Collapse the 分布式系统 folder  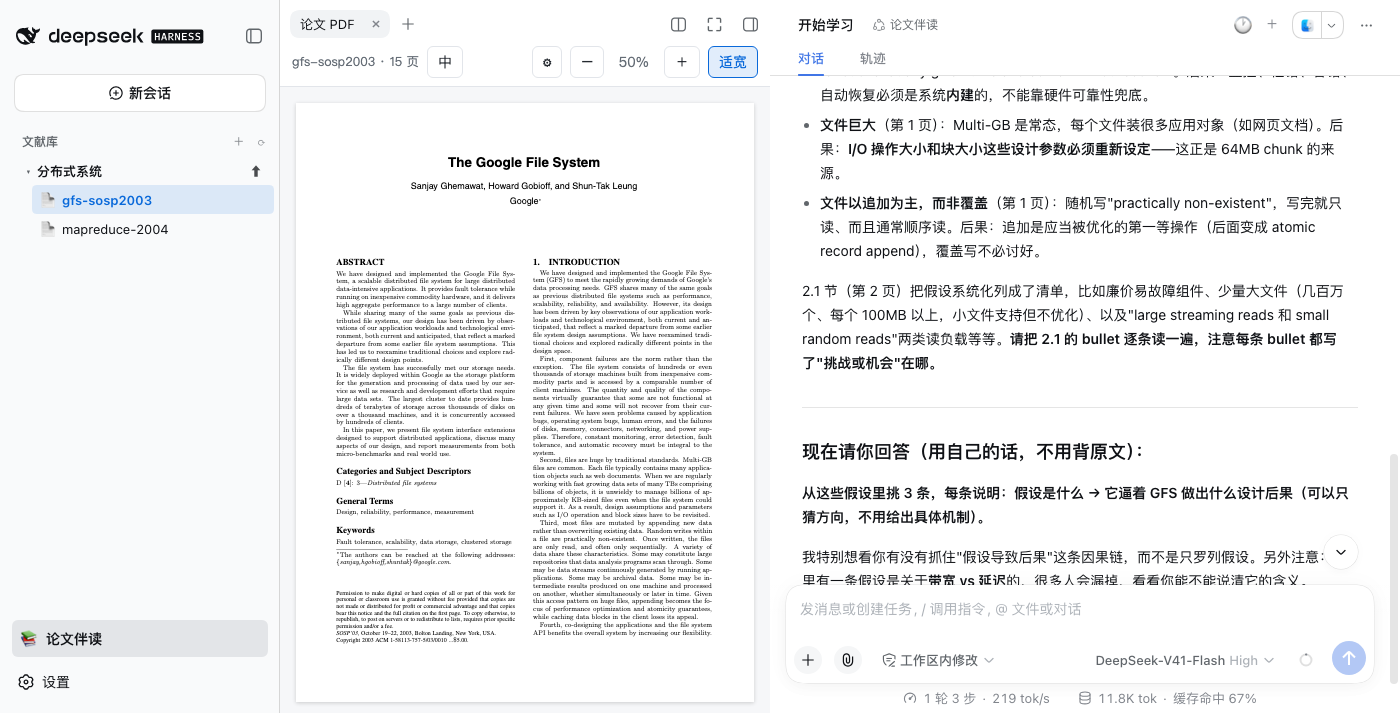tap(28, 172)
